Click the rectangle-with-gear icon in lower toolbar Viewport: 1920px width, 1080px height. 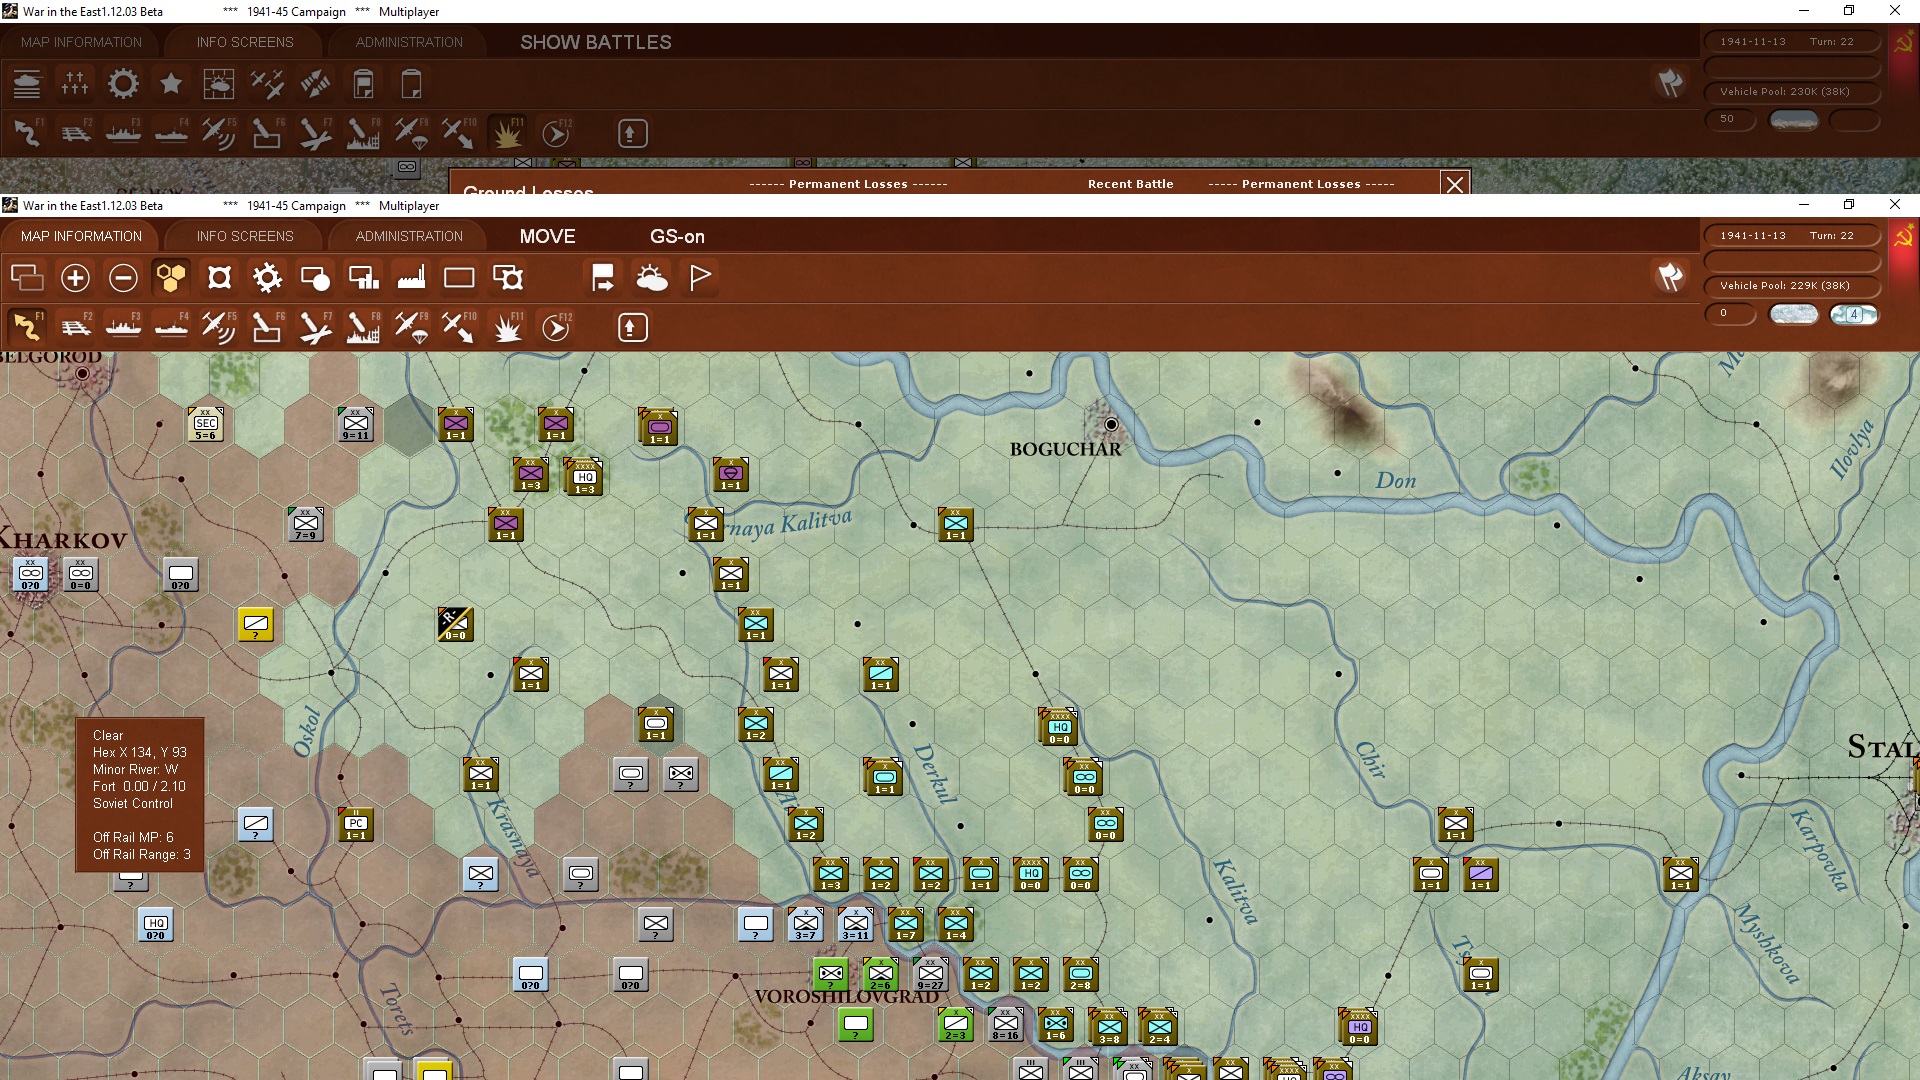point(508,278)
